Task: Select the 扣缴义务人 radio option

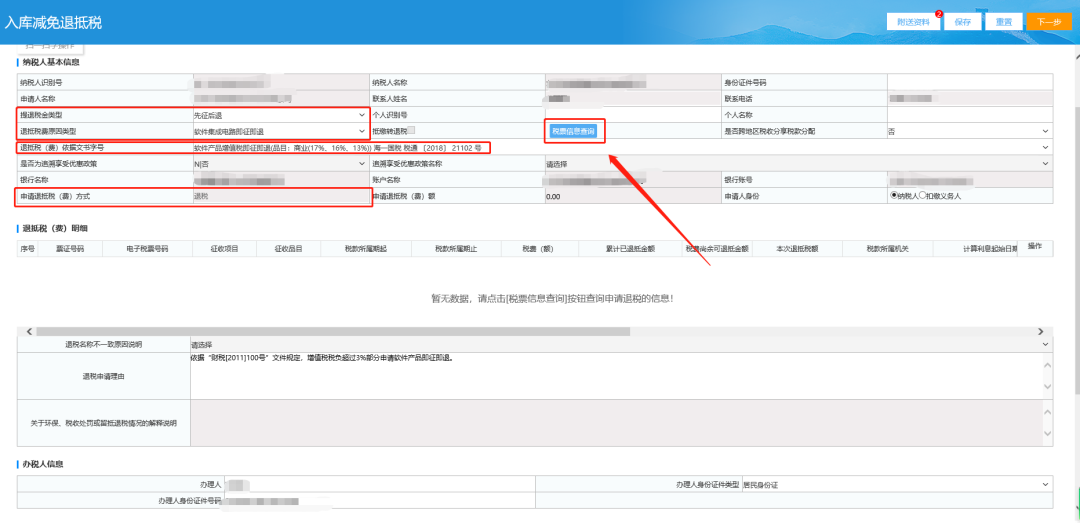Action: pos(923,195)
